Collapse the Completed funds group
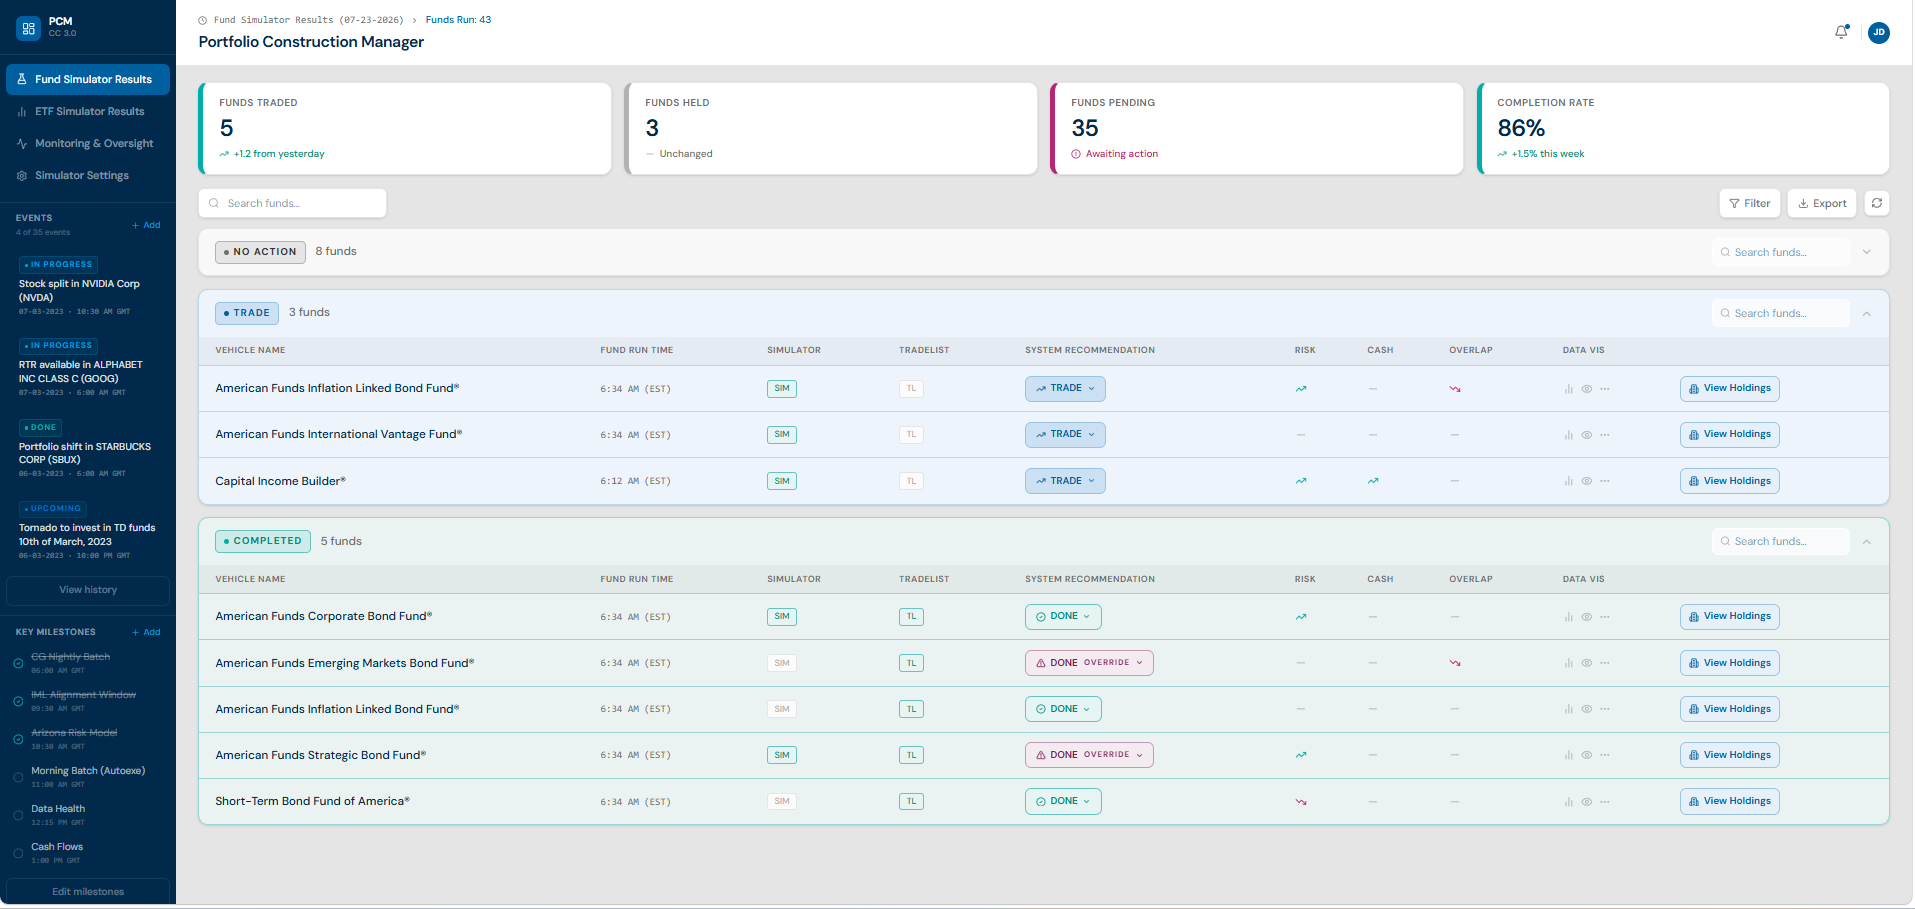The image size is (1915, 909). click(1866, 541)
